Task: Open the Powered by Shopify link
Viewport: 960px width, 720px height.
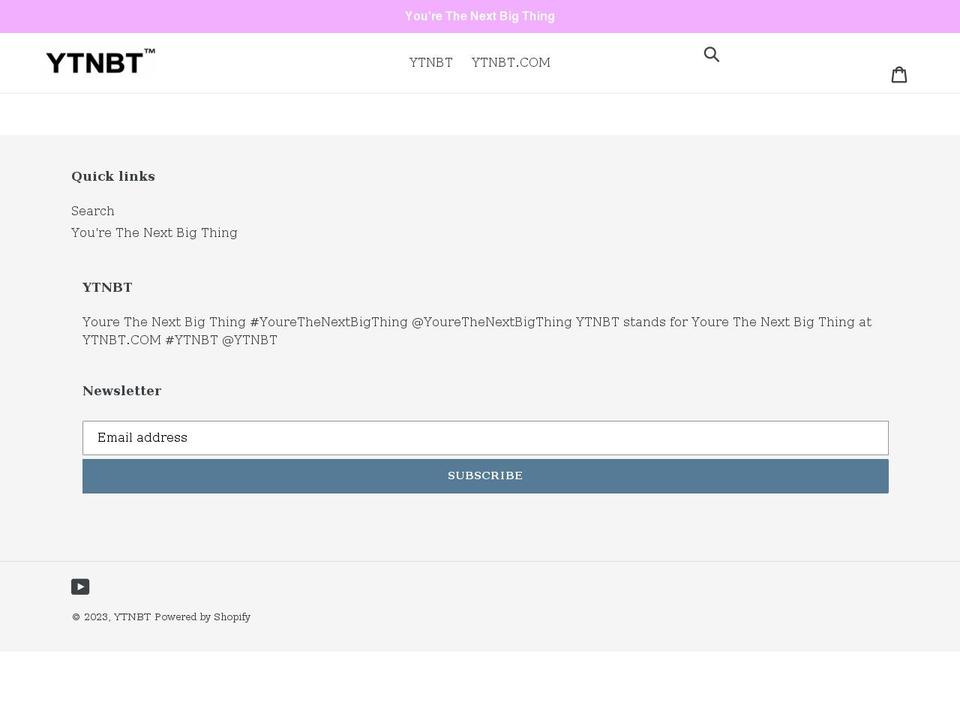Action: tap(202, 617)
